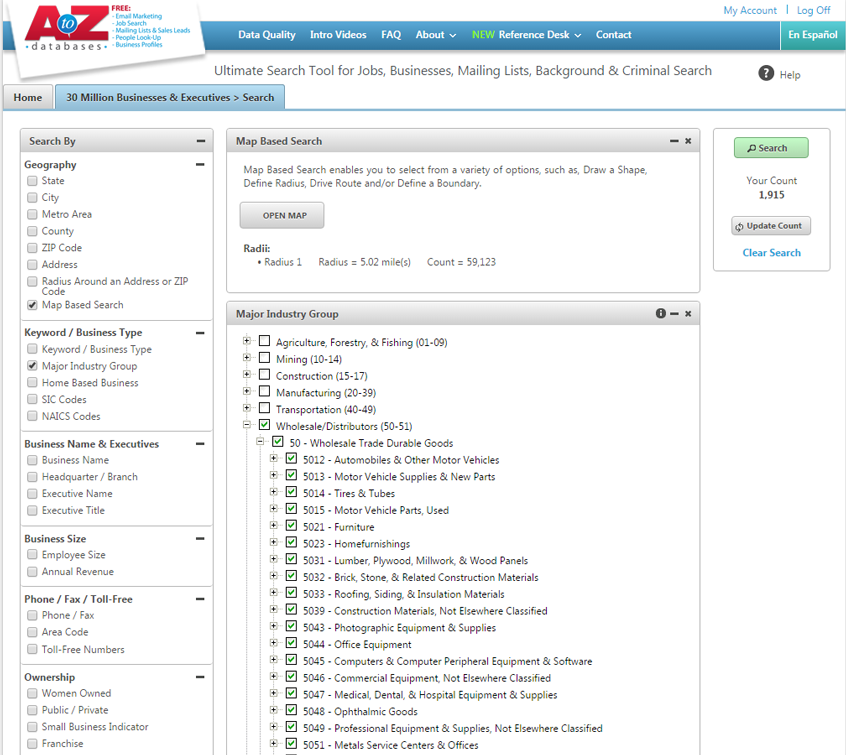Expand 5014 - Tires & Tubes node

274,492
